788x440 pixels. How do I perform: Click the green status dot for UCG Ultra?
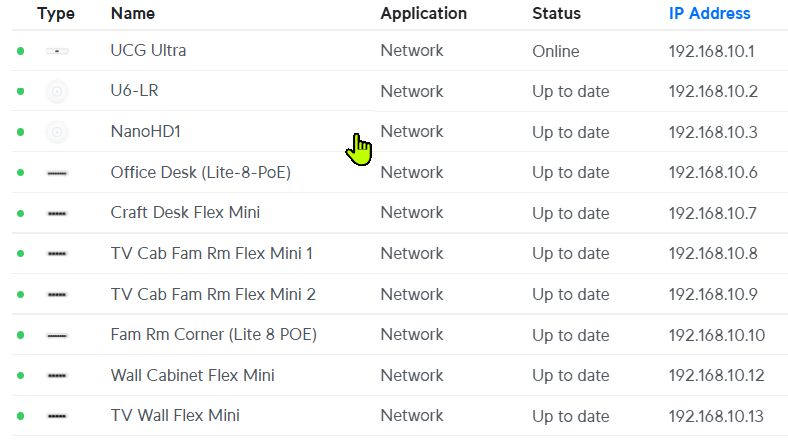coord(20,51)
